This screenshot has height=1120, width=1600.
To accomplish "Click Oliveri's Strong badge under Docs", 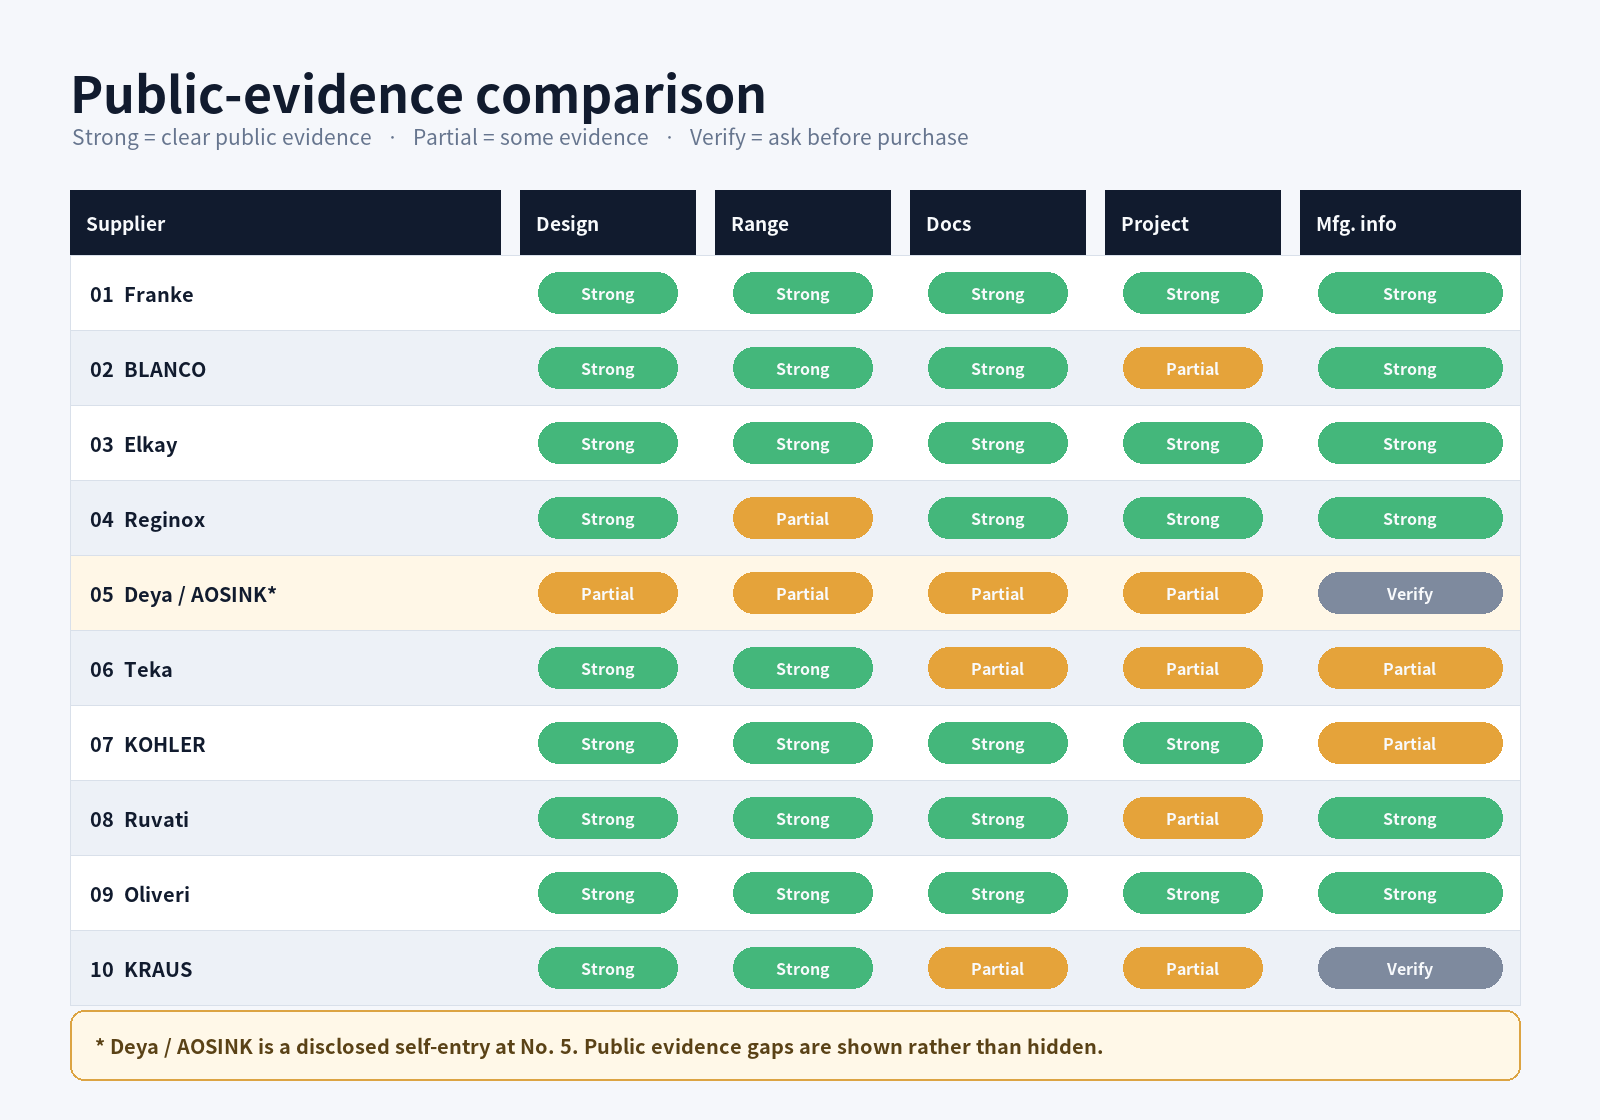I will pyautogui.click(x=998, y=893).
